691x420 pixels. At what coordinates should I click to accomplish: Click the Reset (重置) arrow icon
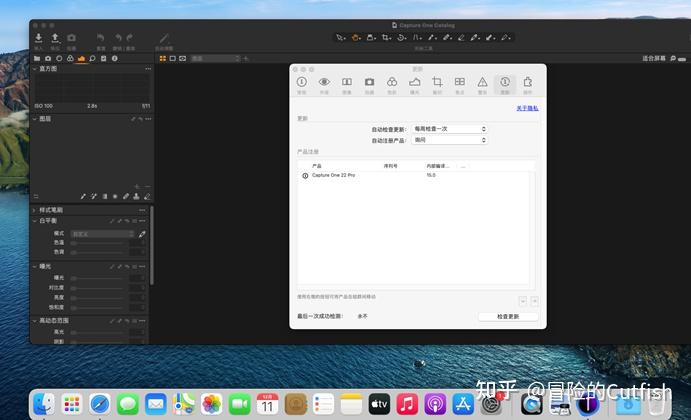100,38
